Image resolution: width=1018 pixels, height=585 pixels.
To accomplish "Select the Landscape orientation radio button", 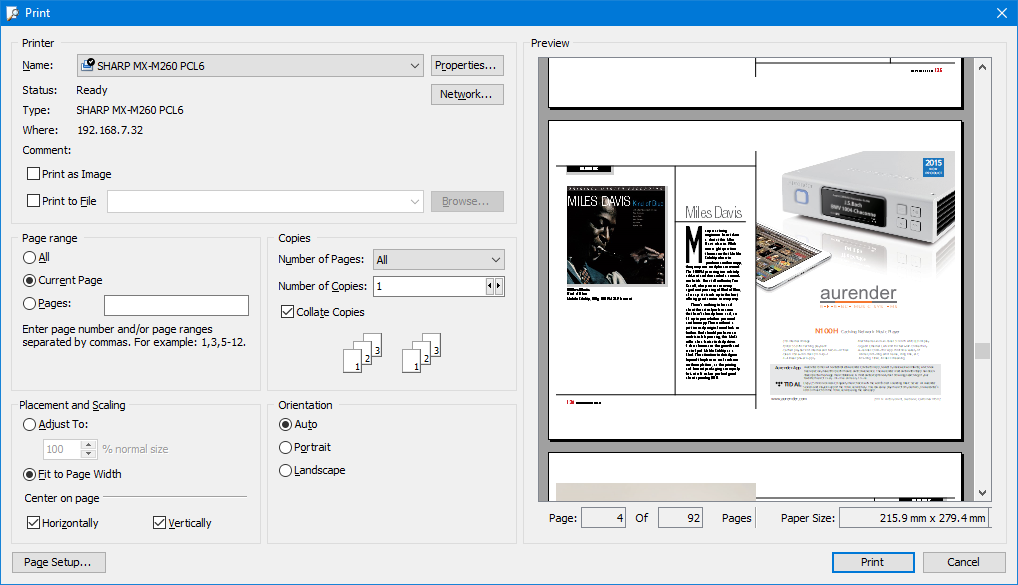I will pyautogui.click(x=286, y=470).
